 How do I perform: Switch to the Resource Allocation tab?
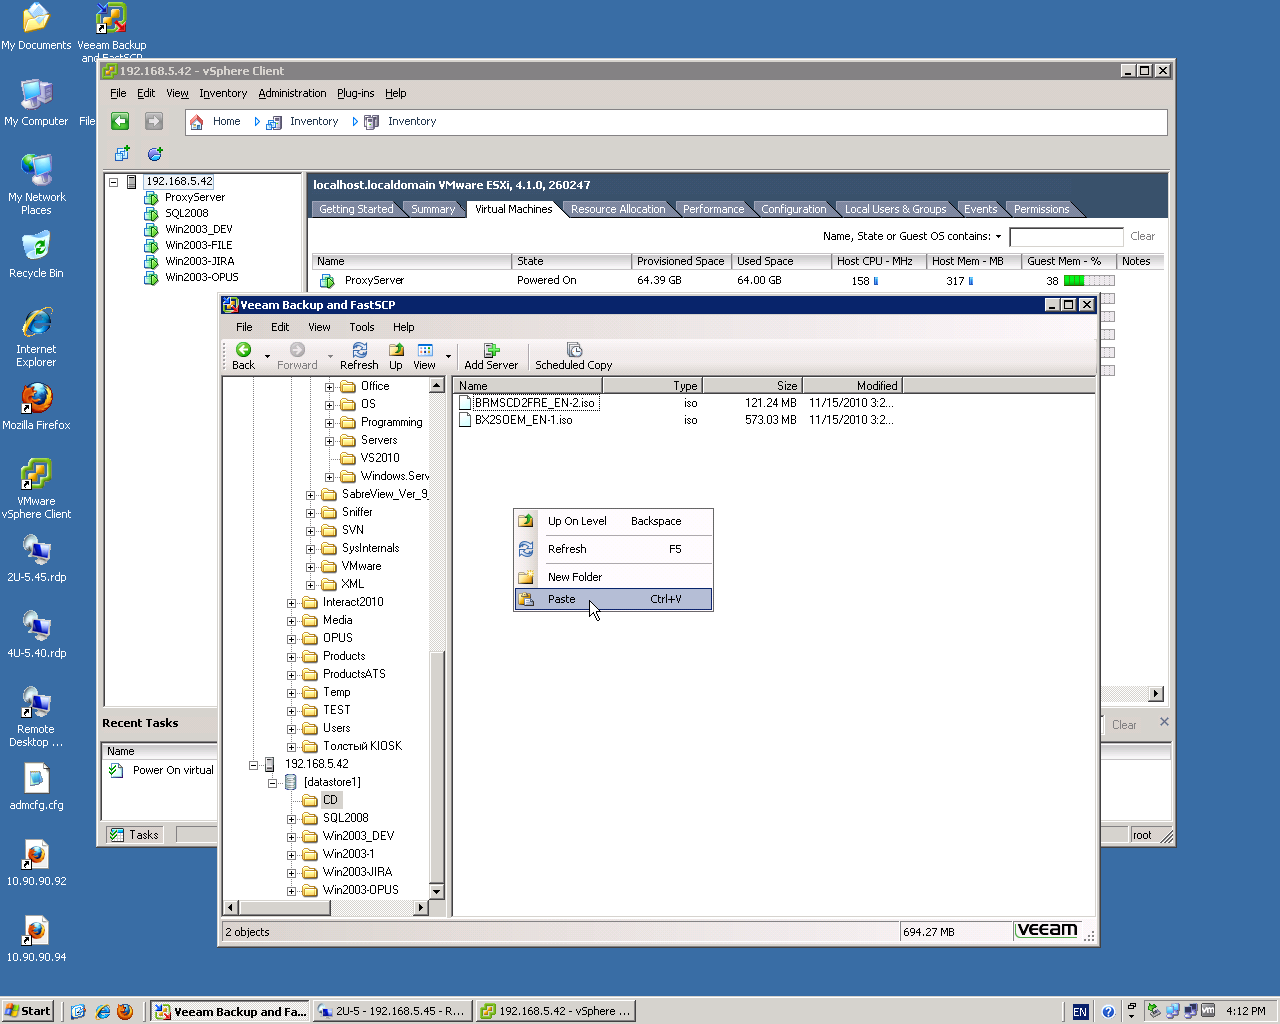coord(618,209)
